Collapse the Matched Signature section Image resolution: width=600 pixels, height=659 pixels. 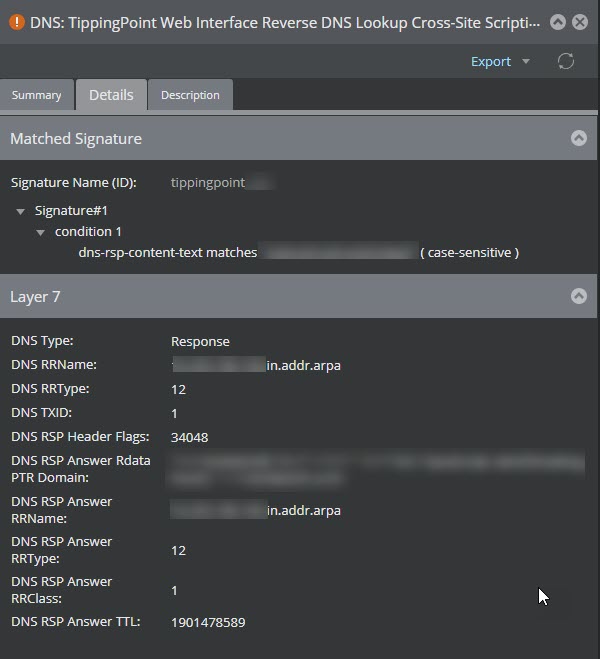click(x=579, y=138)
